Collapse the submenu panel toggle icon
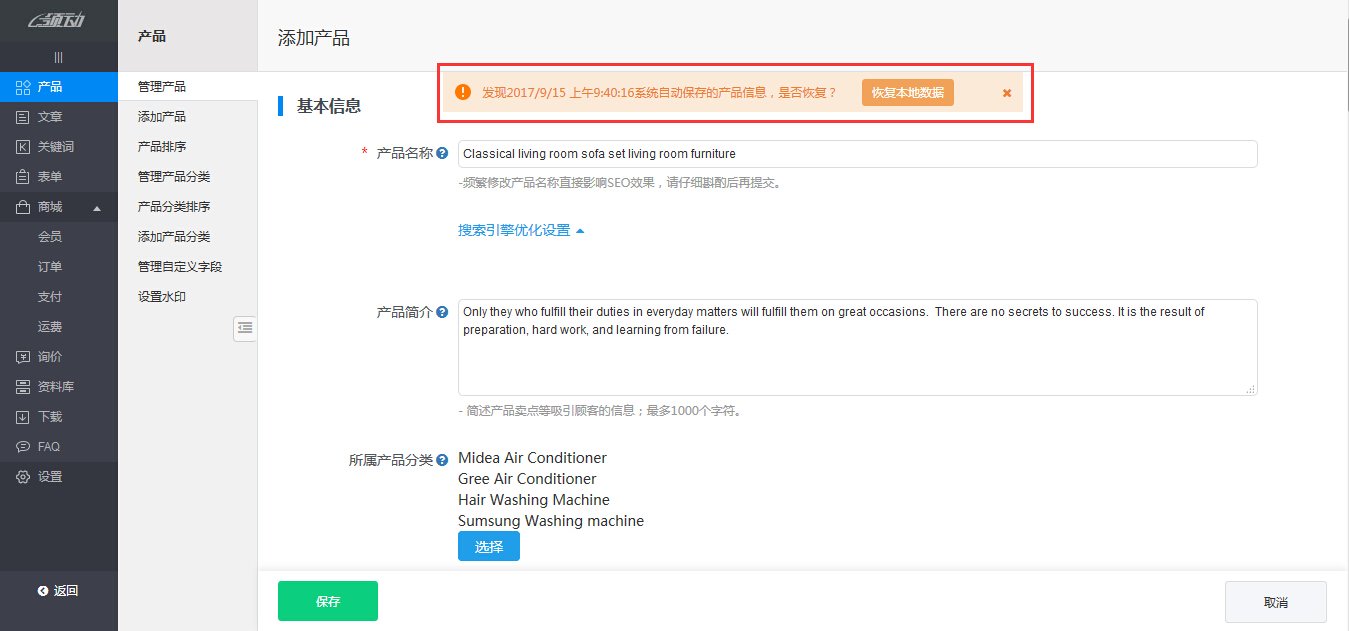This screenshot has height=631, width=1349. coord(245,328)
